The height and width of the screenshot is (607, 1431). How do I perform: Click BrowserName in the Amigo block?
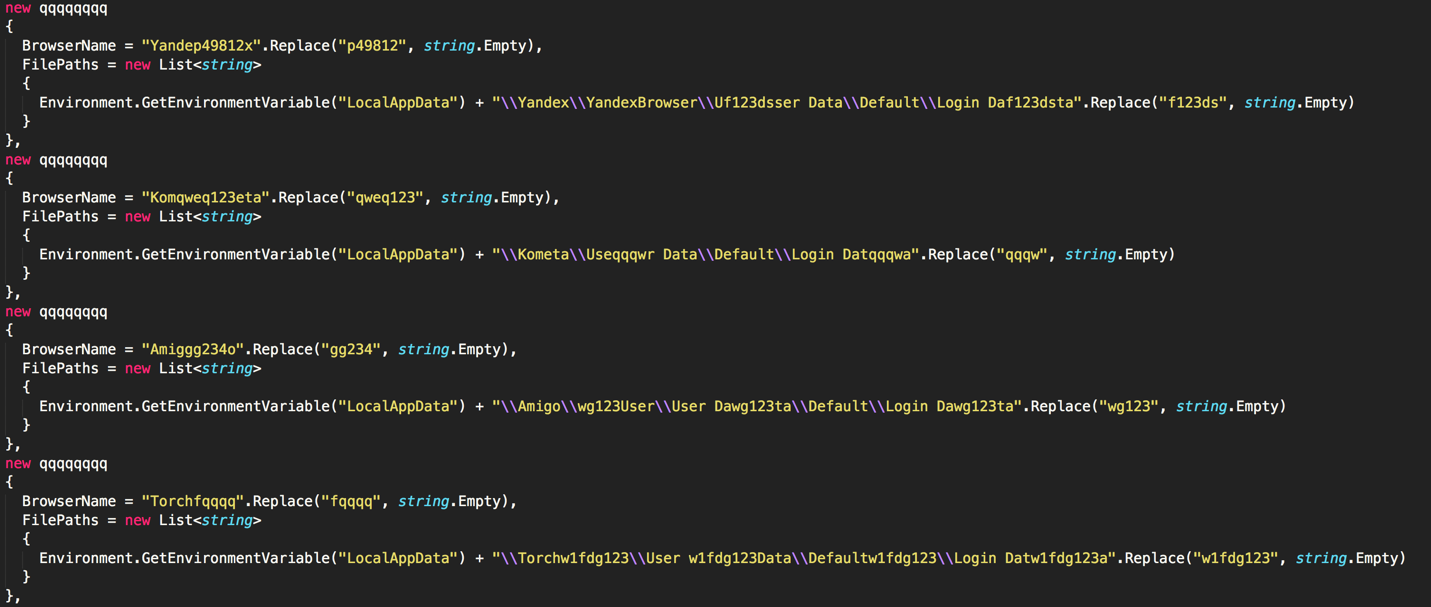[69, 350]
